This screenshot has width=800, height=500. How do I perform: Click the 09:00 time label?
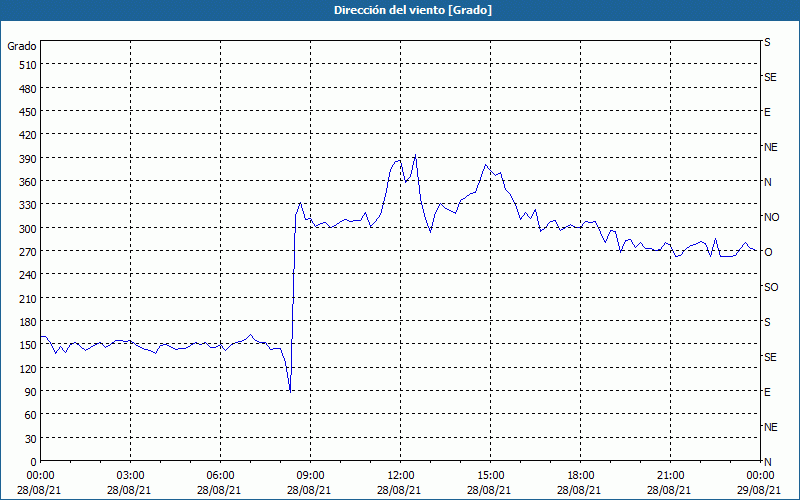tap(310, 476)
